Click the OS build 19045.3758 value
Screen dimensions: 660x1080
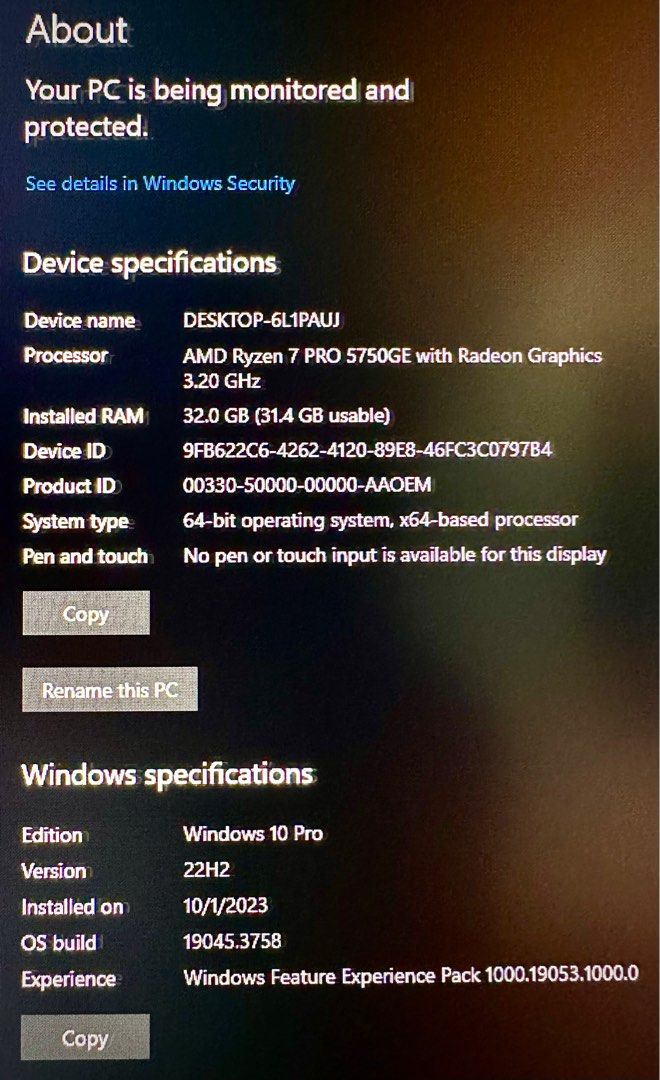[x=232, y=941]
